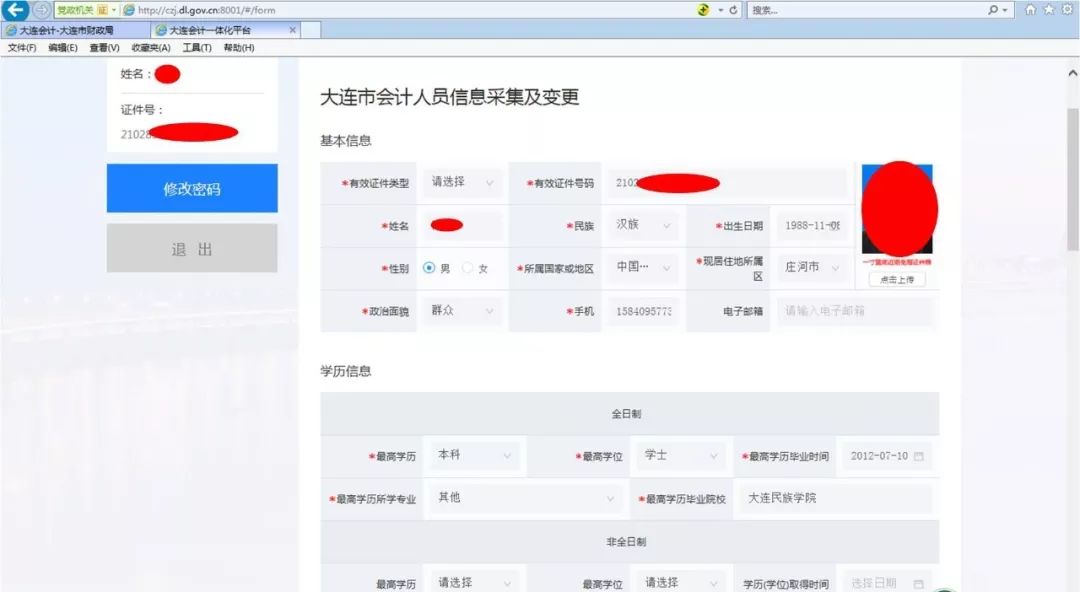Open the 最高学历 dropdown showing 本科
The image size is (1080, 592).
[x=472, y=454]
